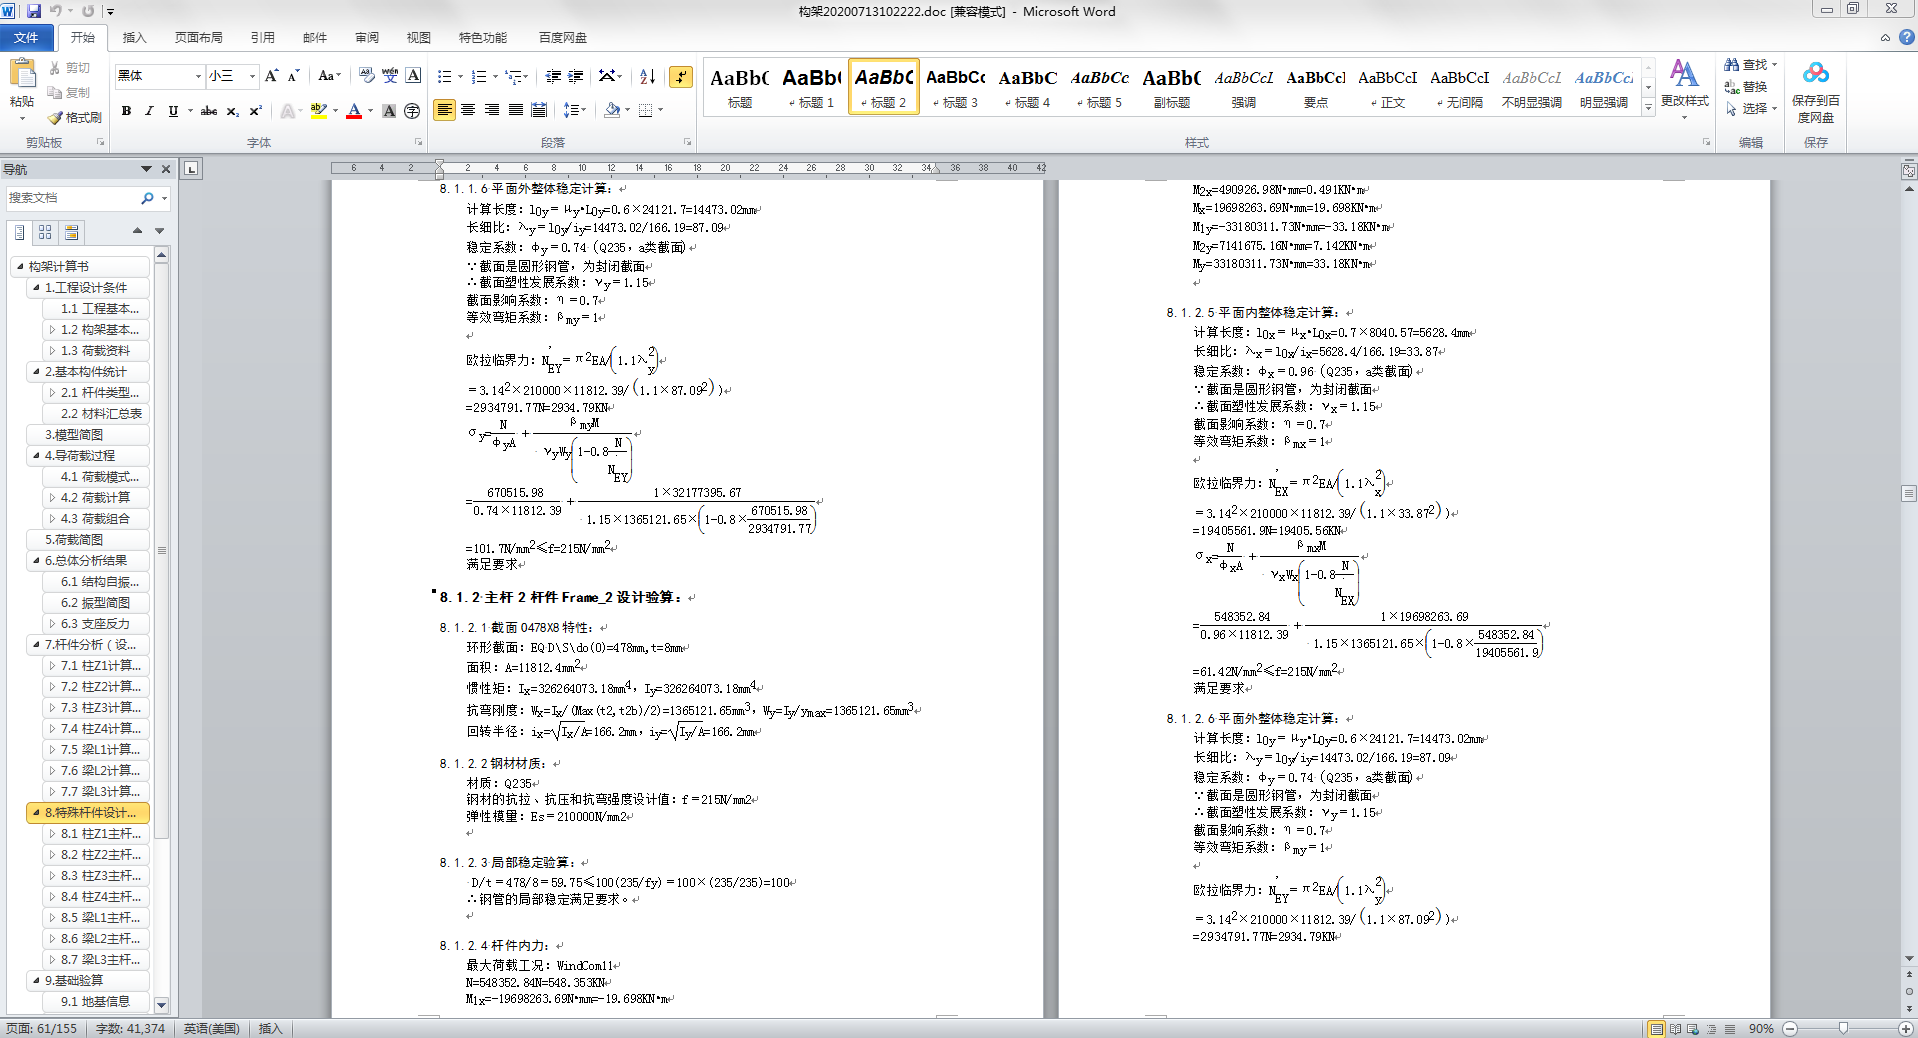The image size is (1918, 1038).
Task: Click the sort A-Z icon
Action: point(647,76)
